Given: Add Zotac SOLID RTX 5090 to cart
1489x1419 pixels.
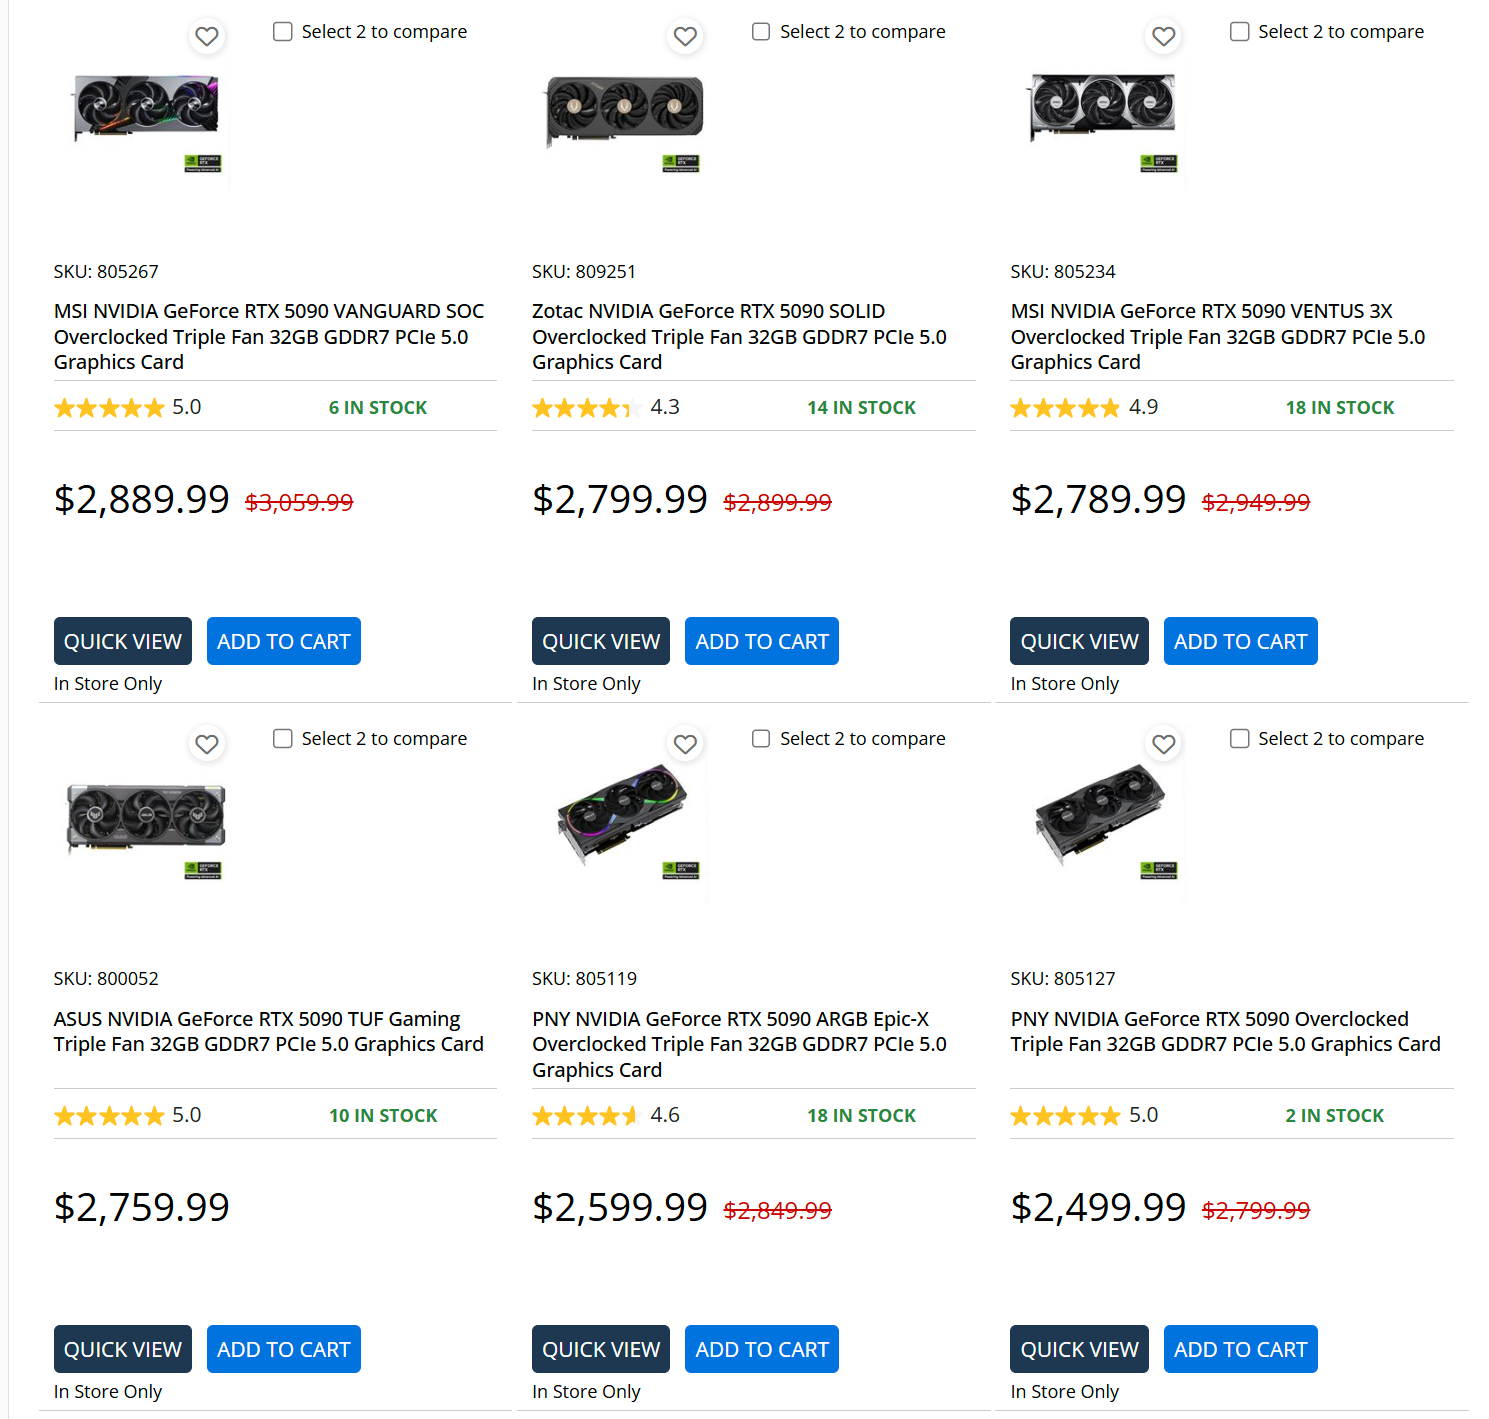Looking at the screenshot, I should pos(762,641).
